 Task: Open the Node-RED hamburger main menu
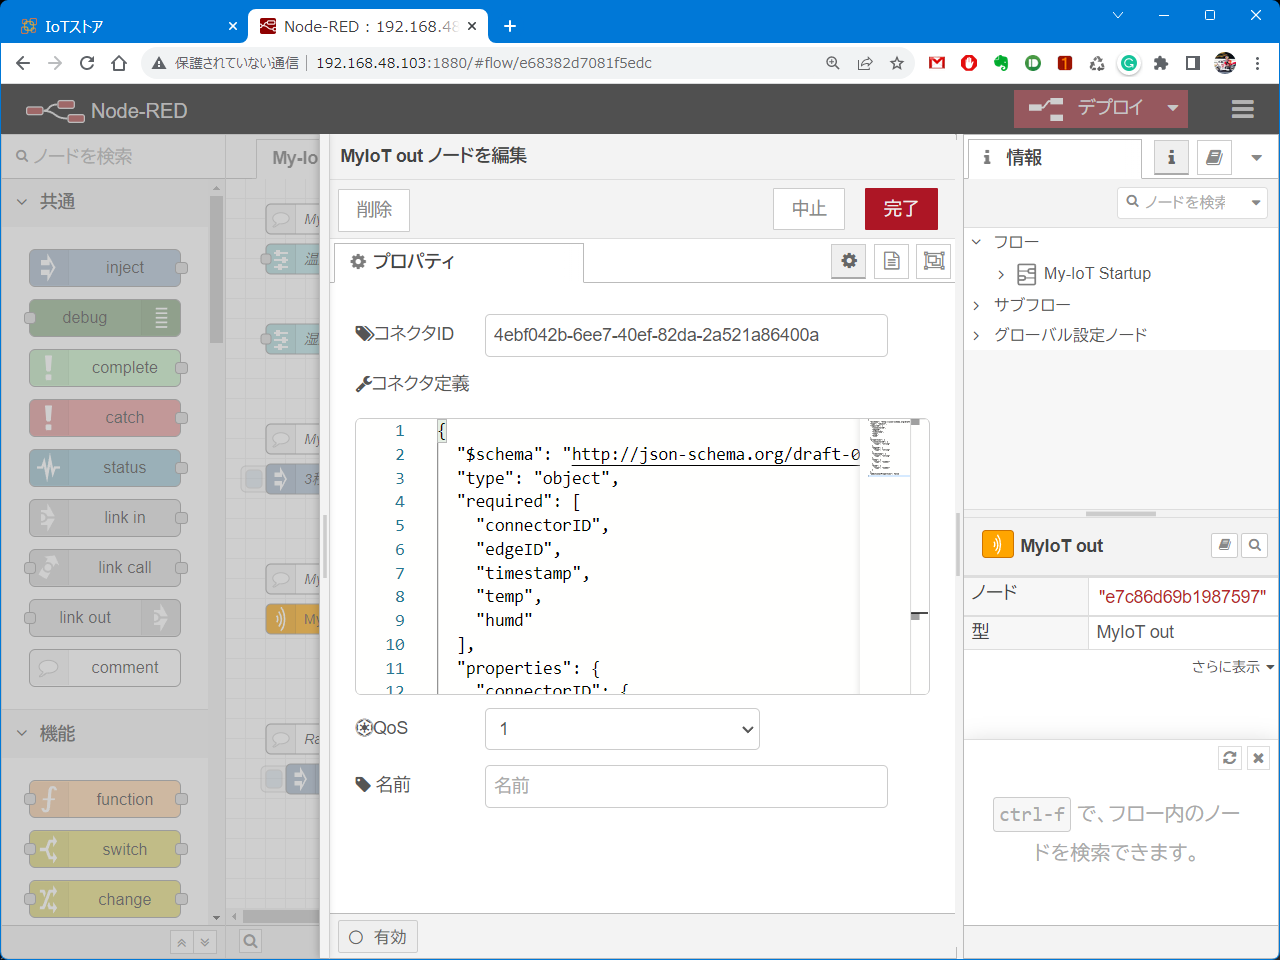pos(1243,109)
